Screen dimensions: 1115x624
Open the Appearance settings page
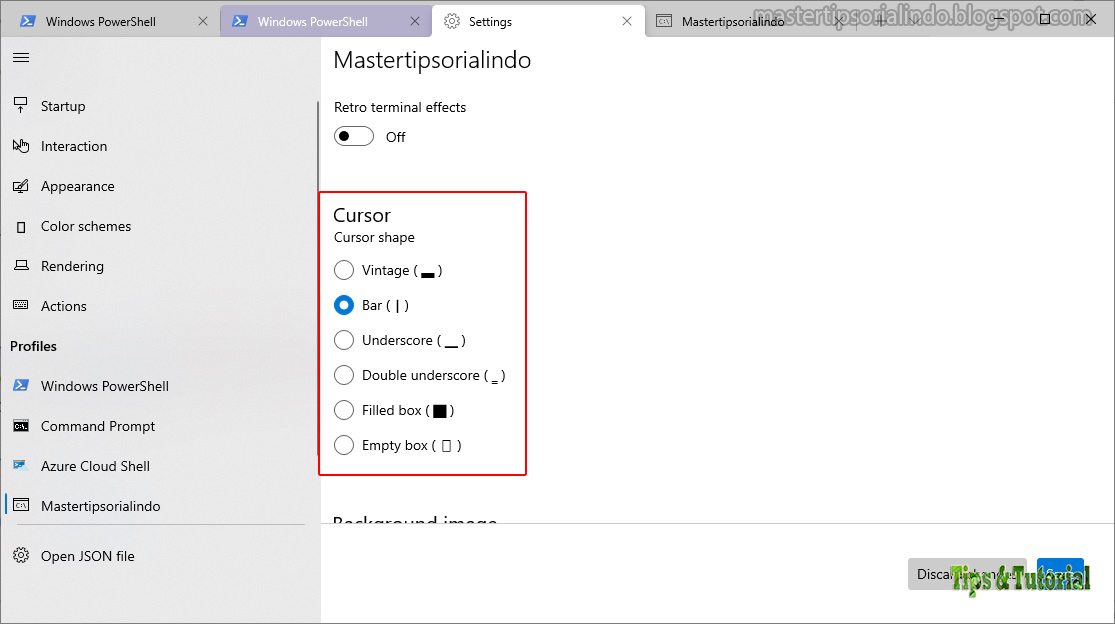pyautogui.click(x=21, y=186)
